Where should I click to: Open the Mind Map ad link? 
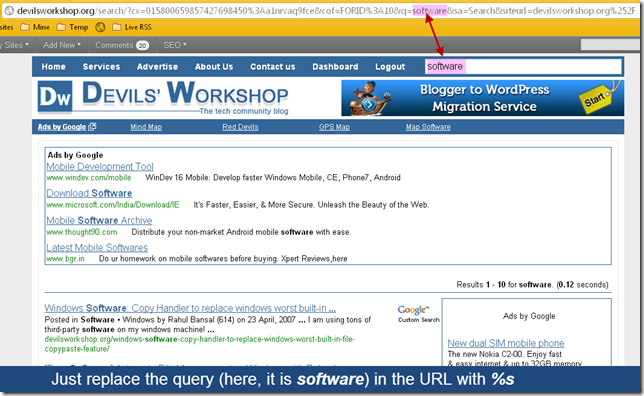coord(146,127)
